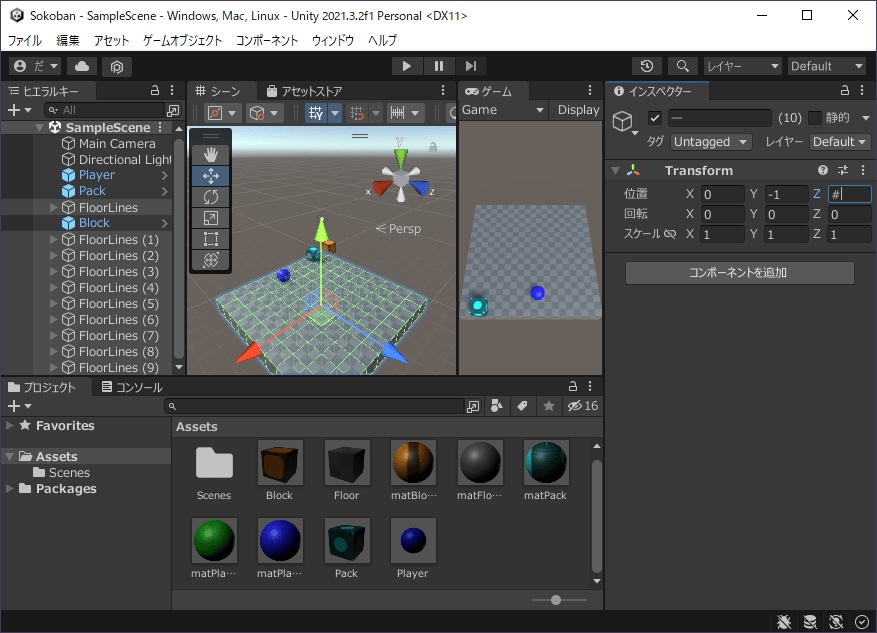Select Main Camera in Hierarchy

[x=117, y=144]
